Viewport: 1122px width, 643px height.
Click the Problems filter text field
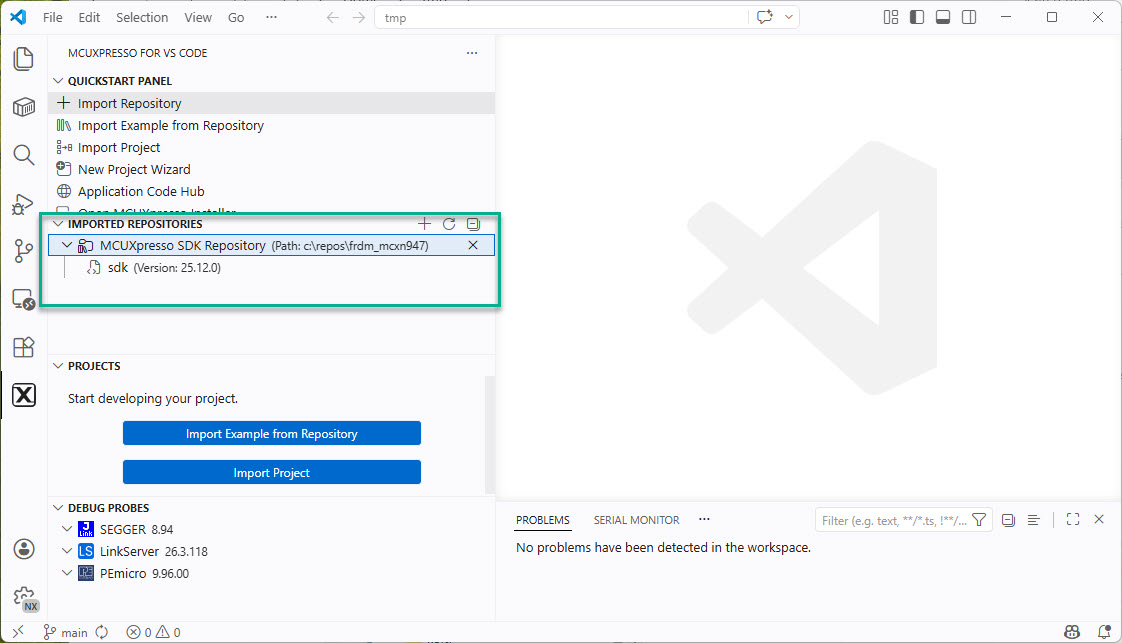(x=894, y=520)
